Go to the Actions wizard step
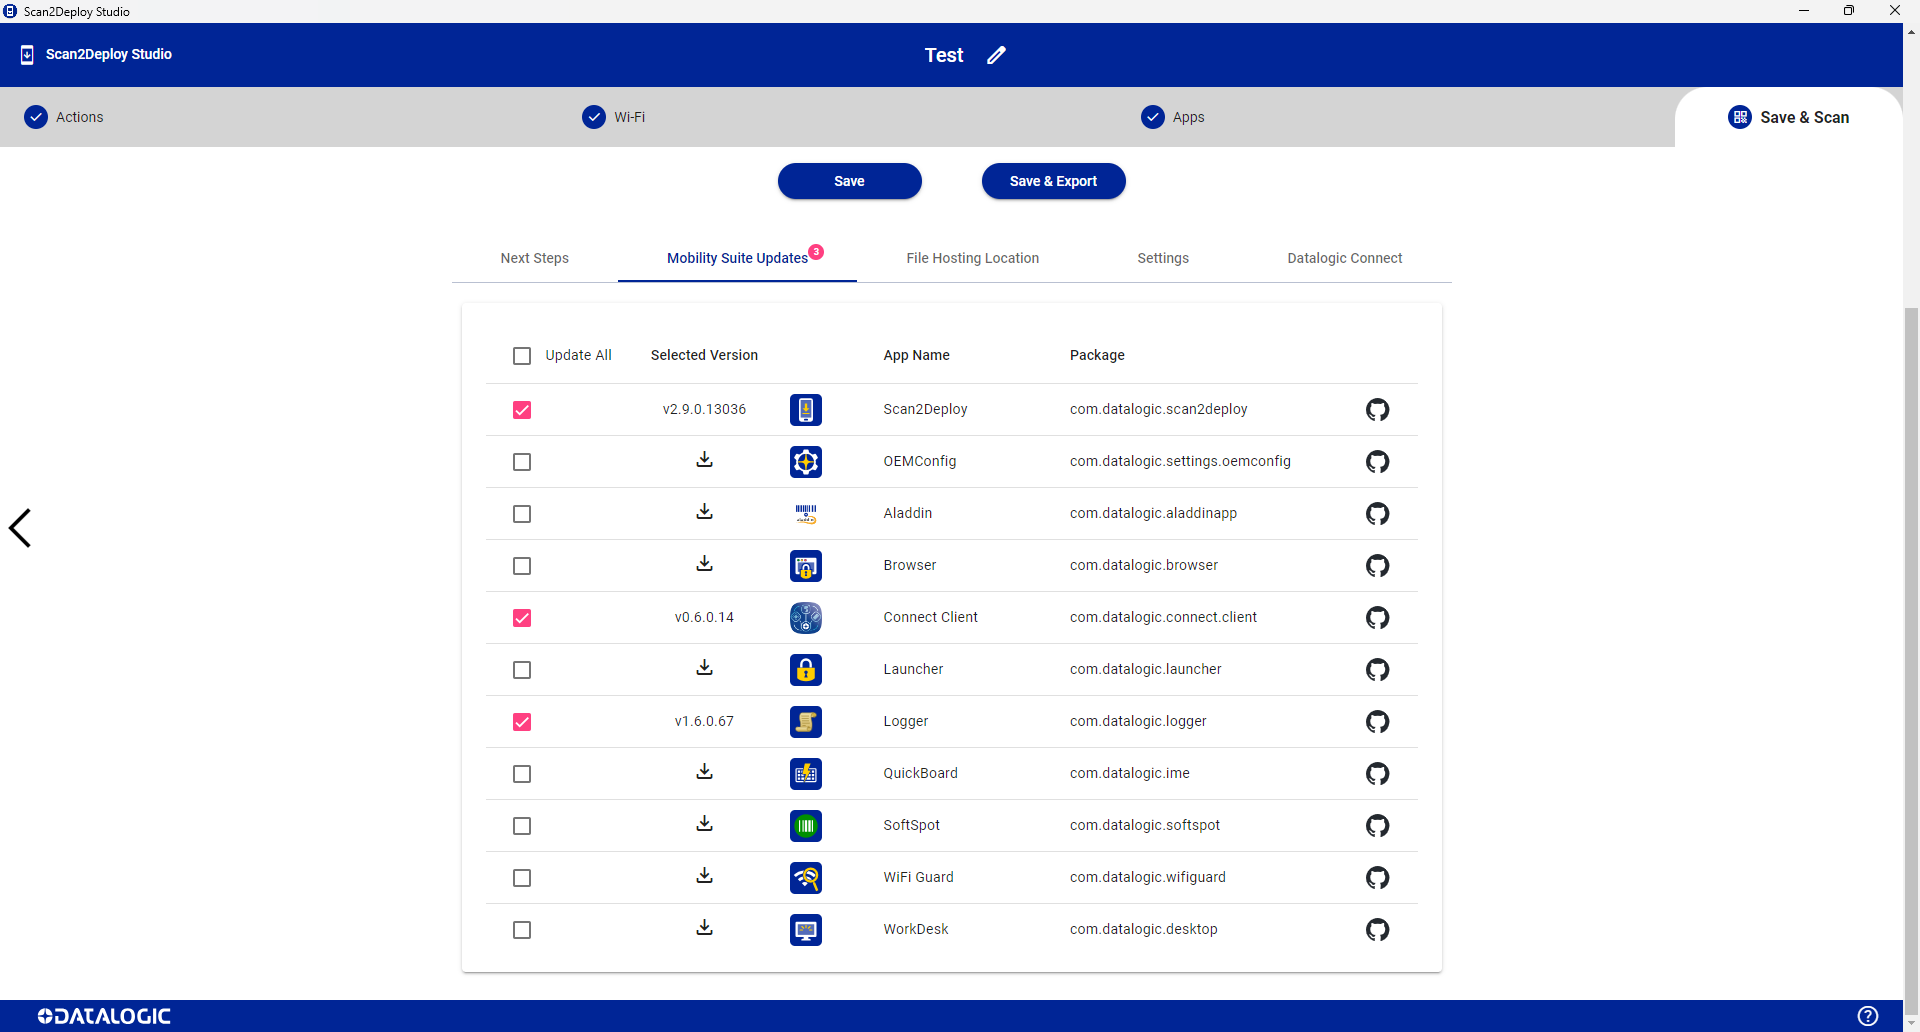This screenshot has height=1032, width=1920. tap(64, 117)
